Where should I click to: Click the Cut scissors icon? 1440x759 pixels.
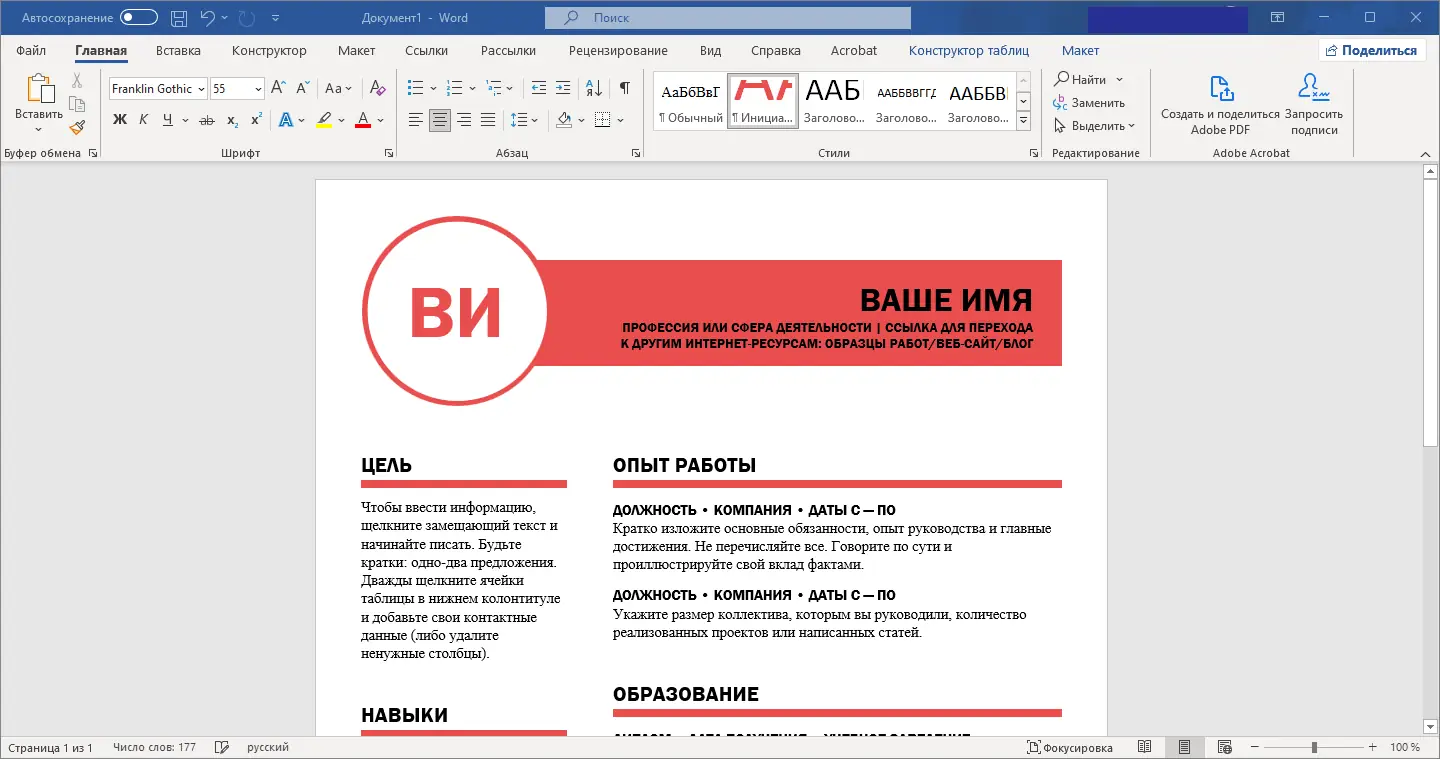pos(77,81)
